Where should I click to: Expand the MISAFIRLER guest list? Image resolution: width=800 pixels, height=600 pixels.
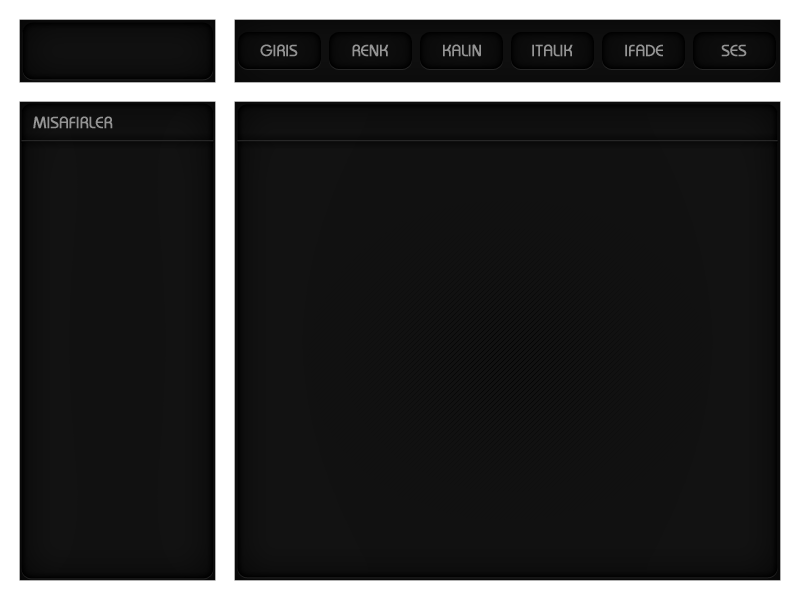(115, 123)
